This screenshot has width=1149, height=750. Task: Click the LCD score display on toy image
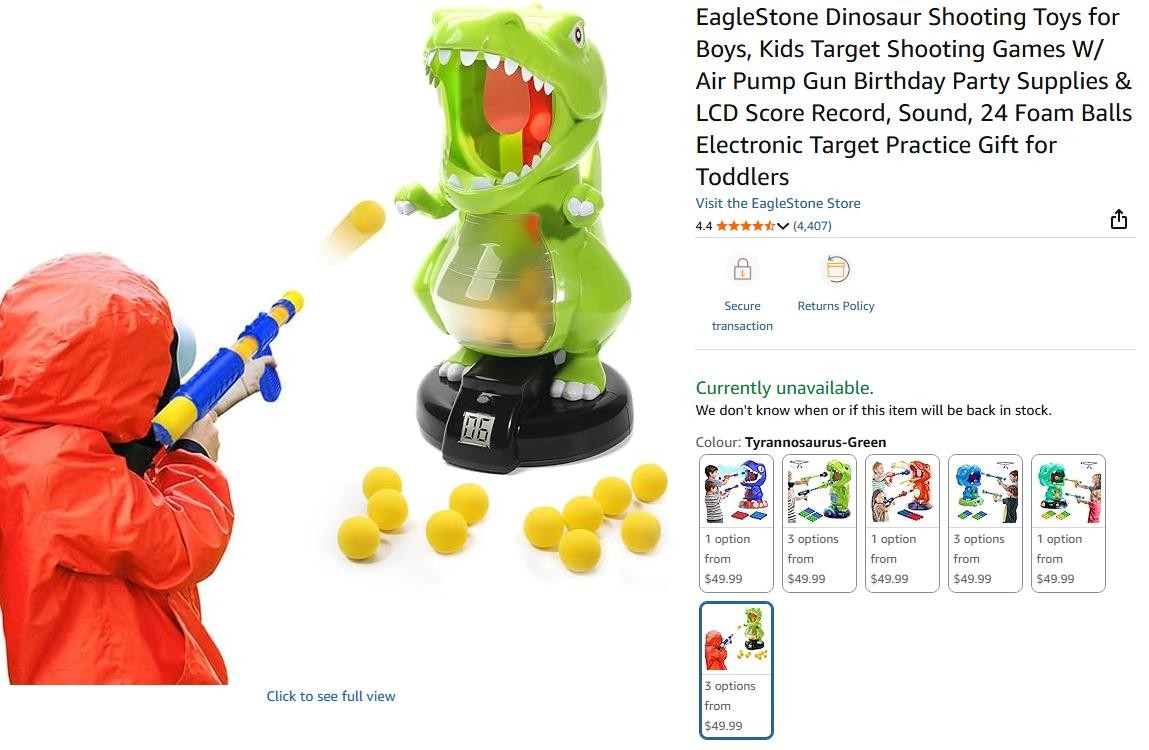476,430
